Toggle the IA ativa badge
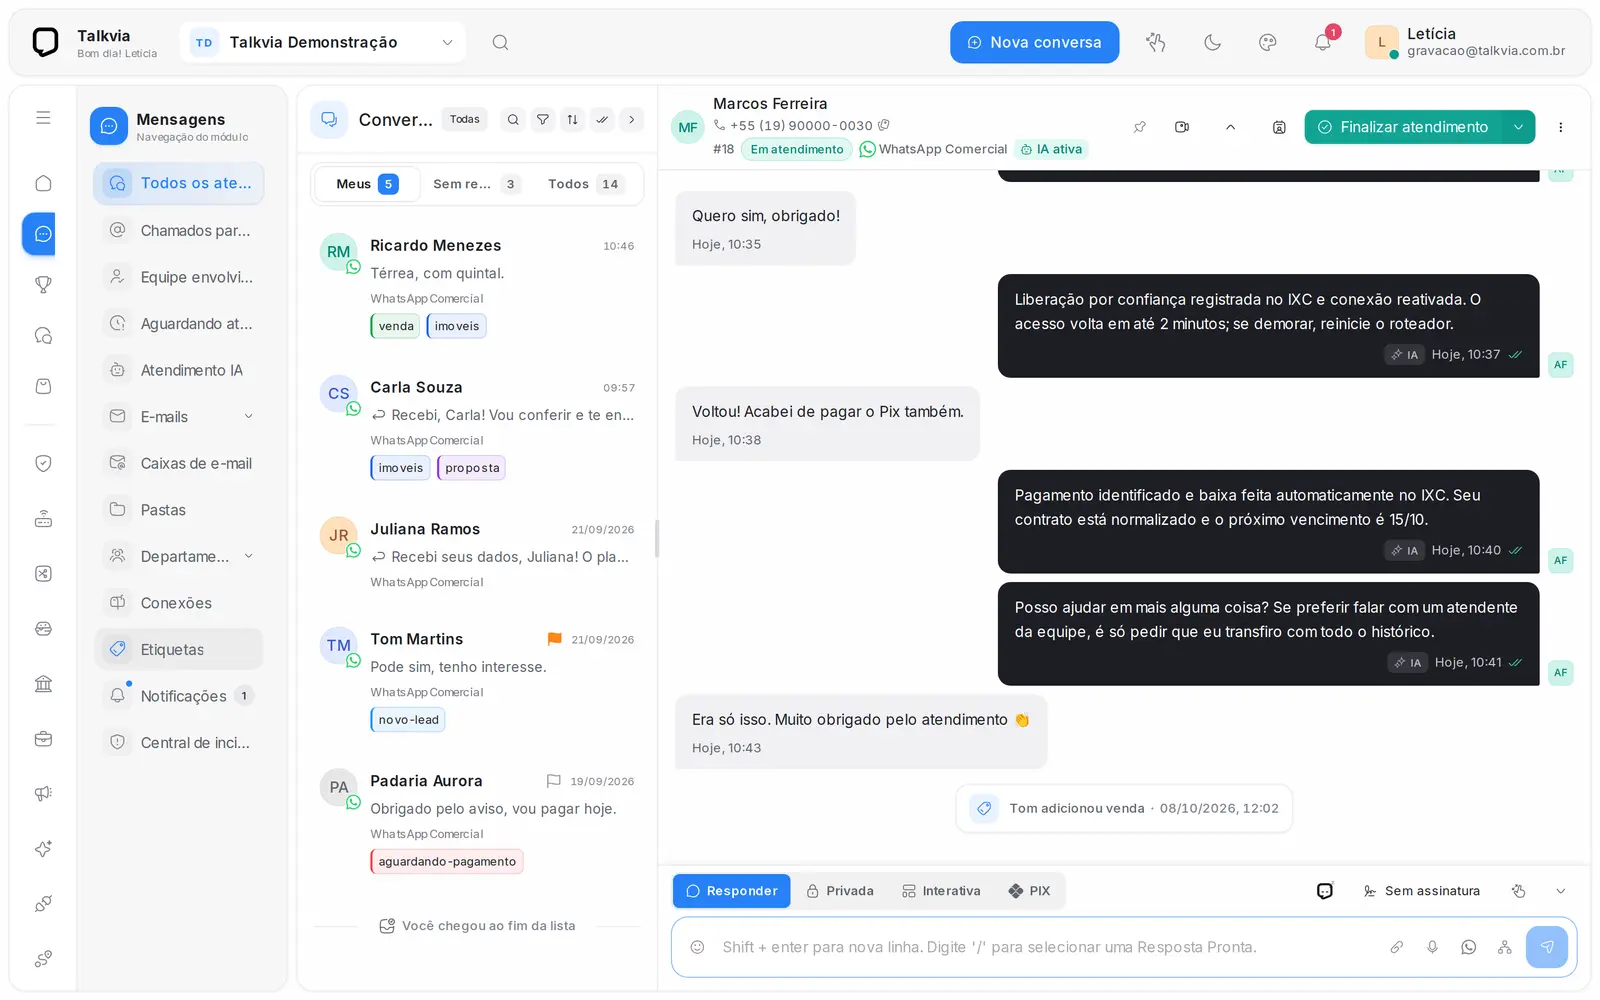This screenshot has width=1600, height=1000. (1051, 149)
